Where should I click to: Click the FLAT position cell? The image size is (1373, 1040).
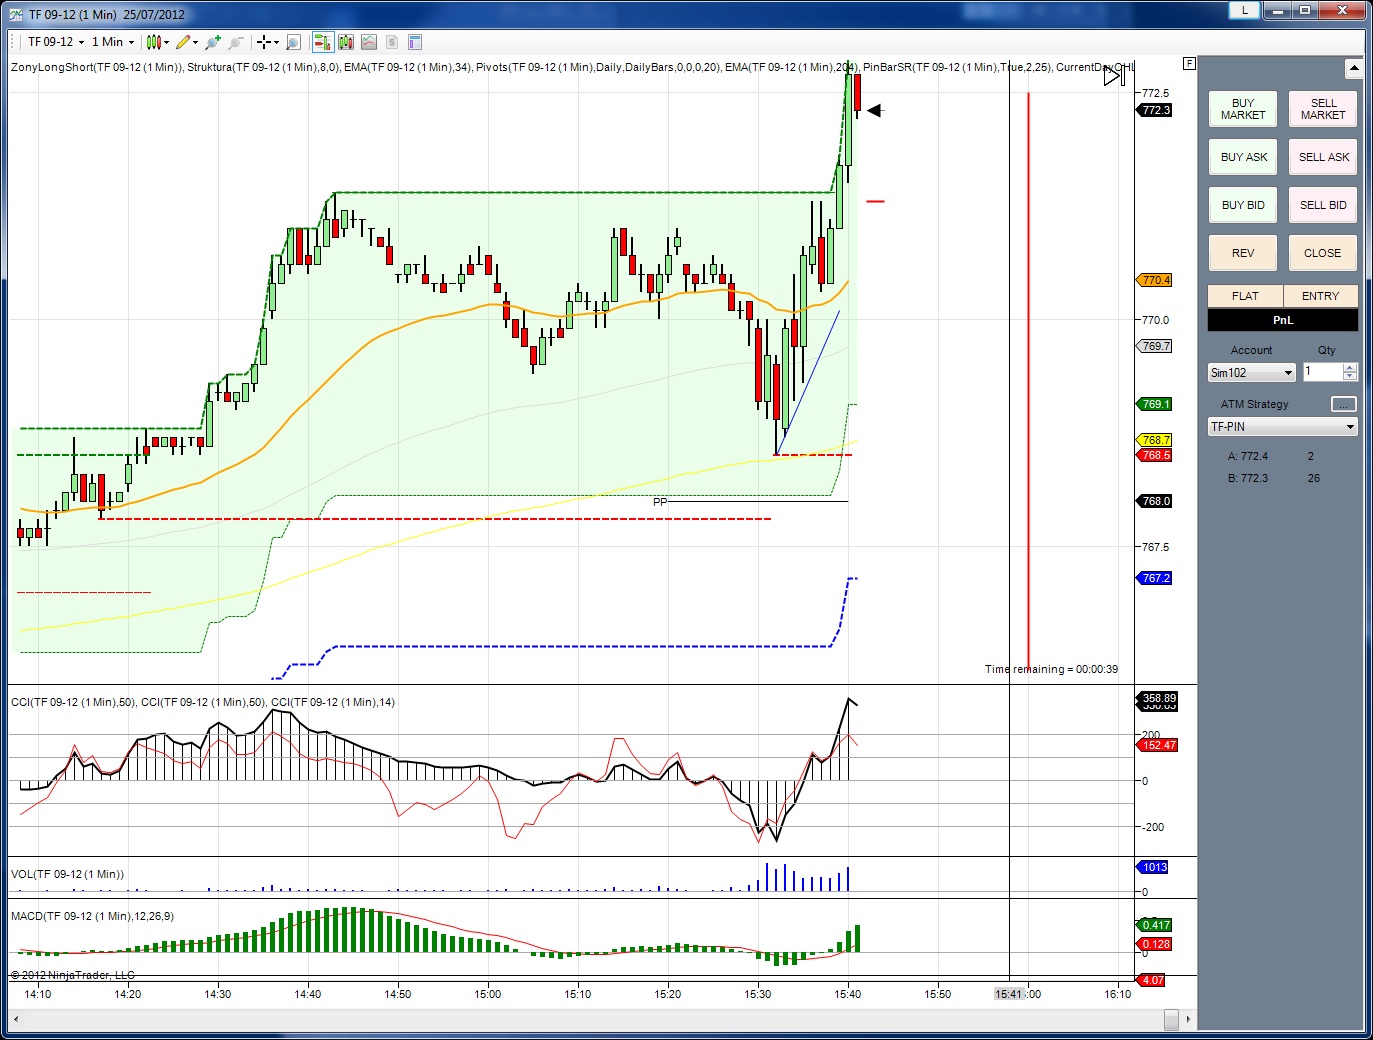[1245, 296]
